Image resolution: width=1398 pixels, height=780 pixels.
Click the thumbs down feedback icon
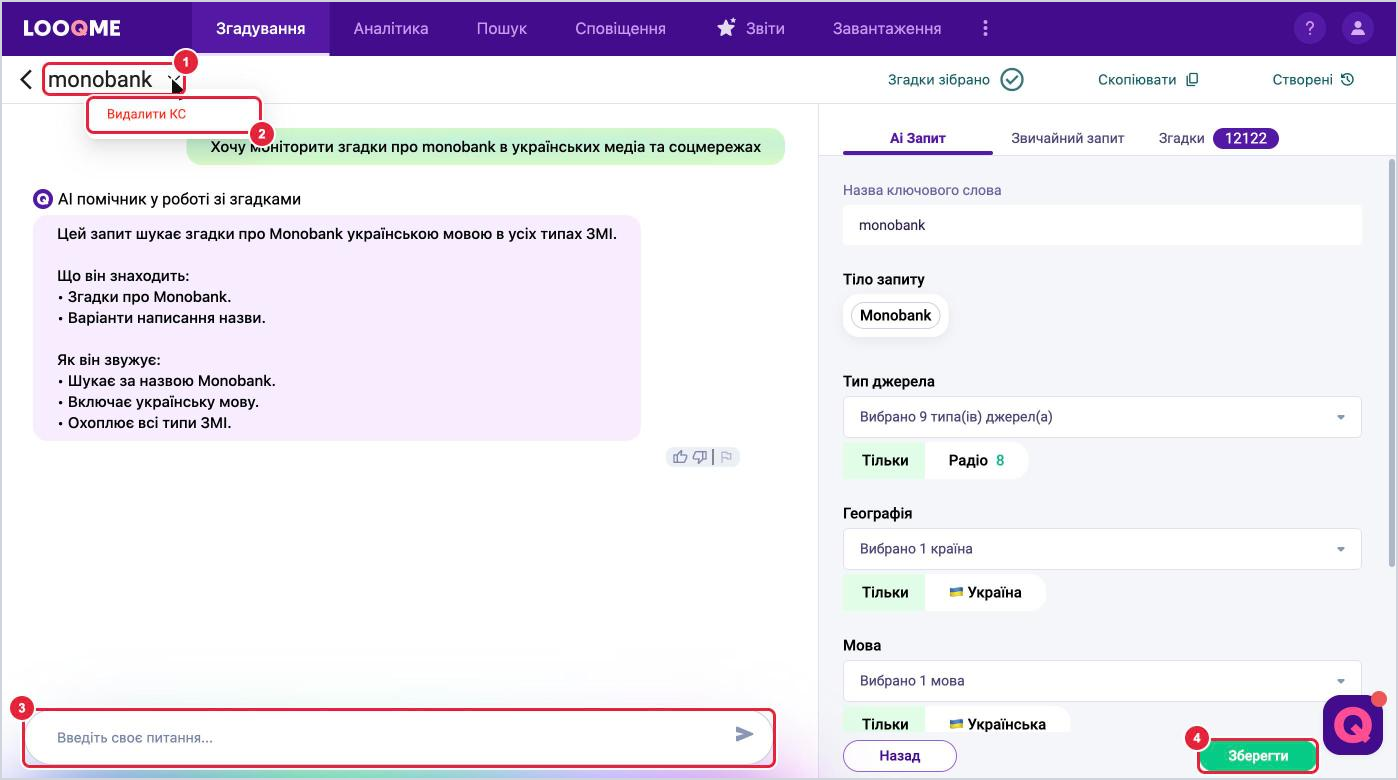[x=700, y=457]
